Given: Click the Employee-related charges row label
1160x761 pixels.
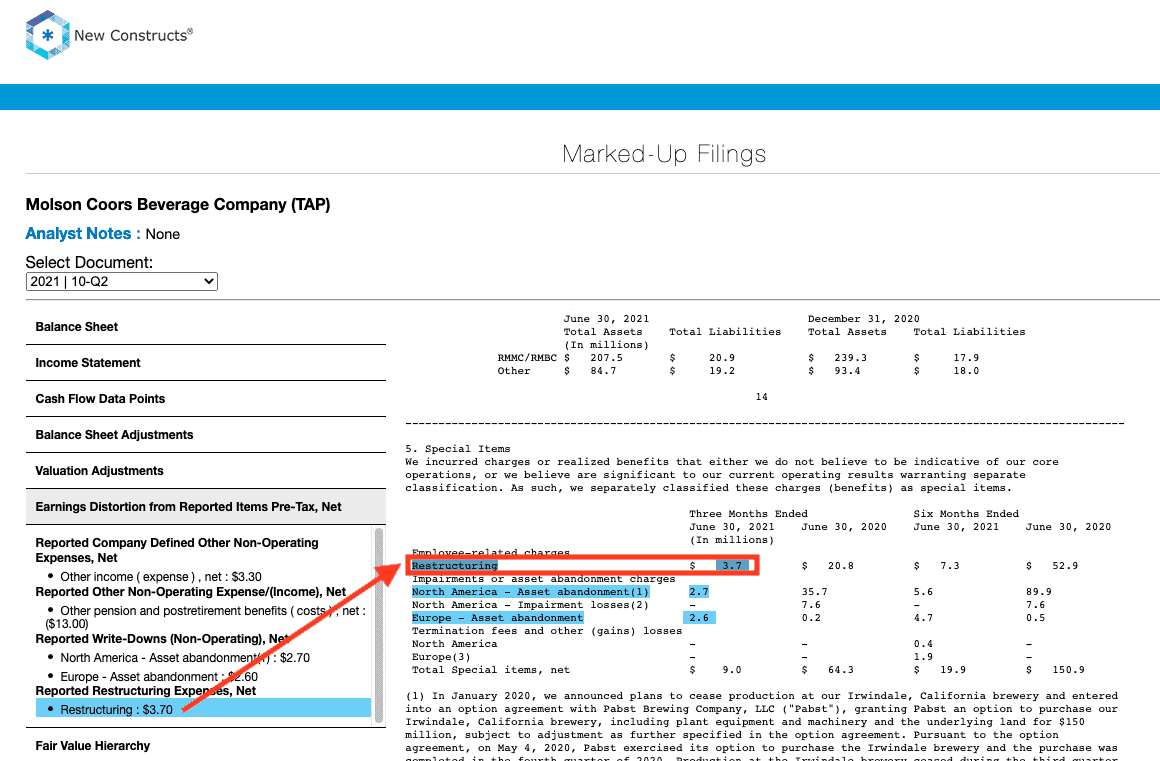Looking at the screenshot, I should pyautogui.click(x=490, y=552).
